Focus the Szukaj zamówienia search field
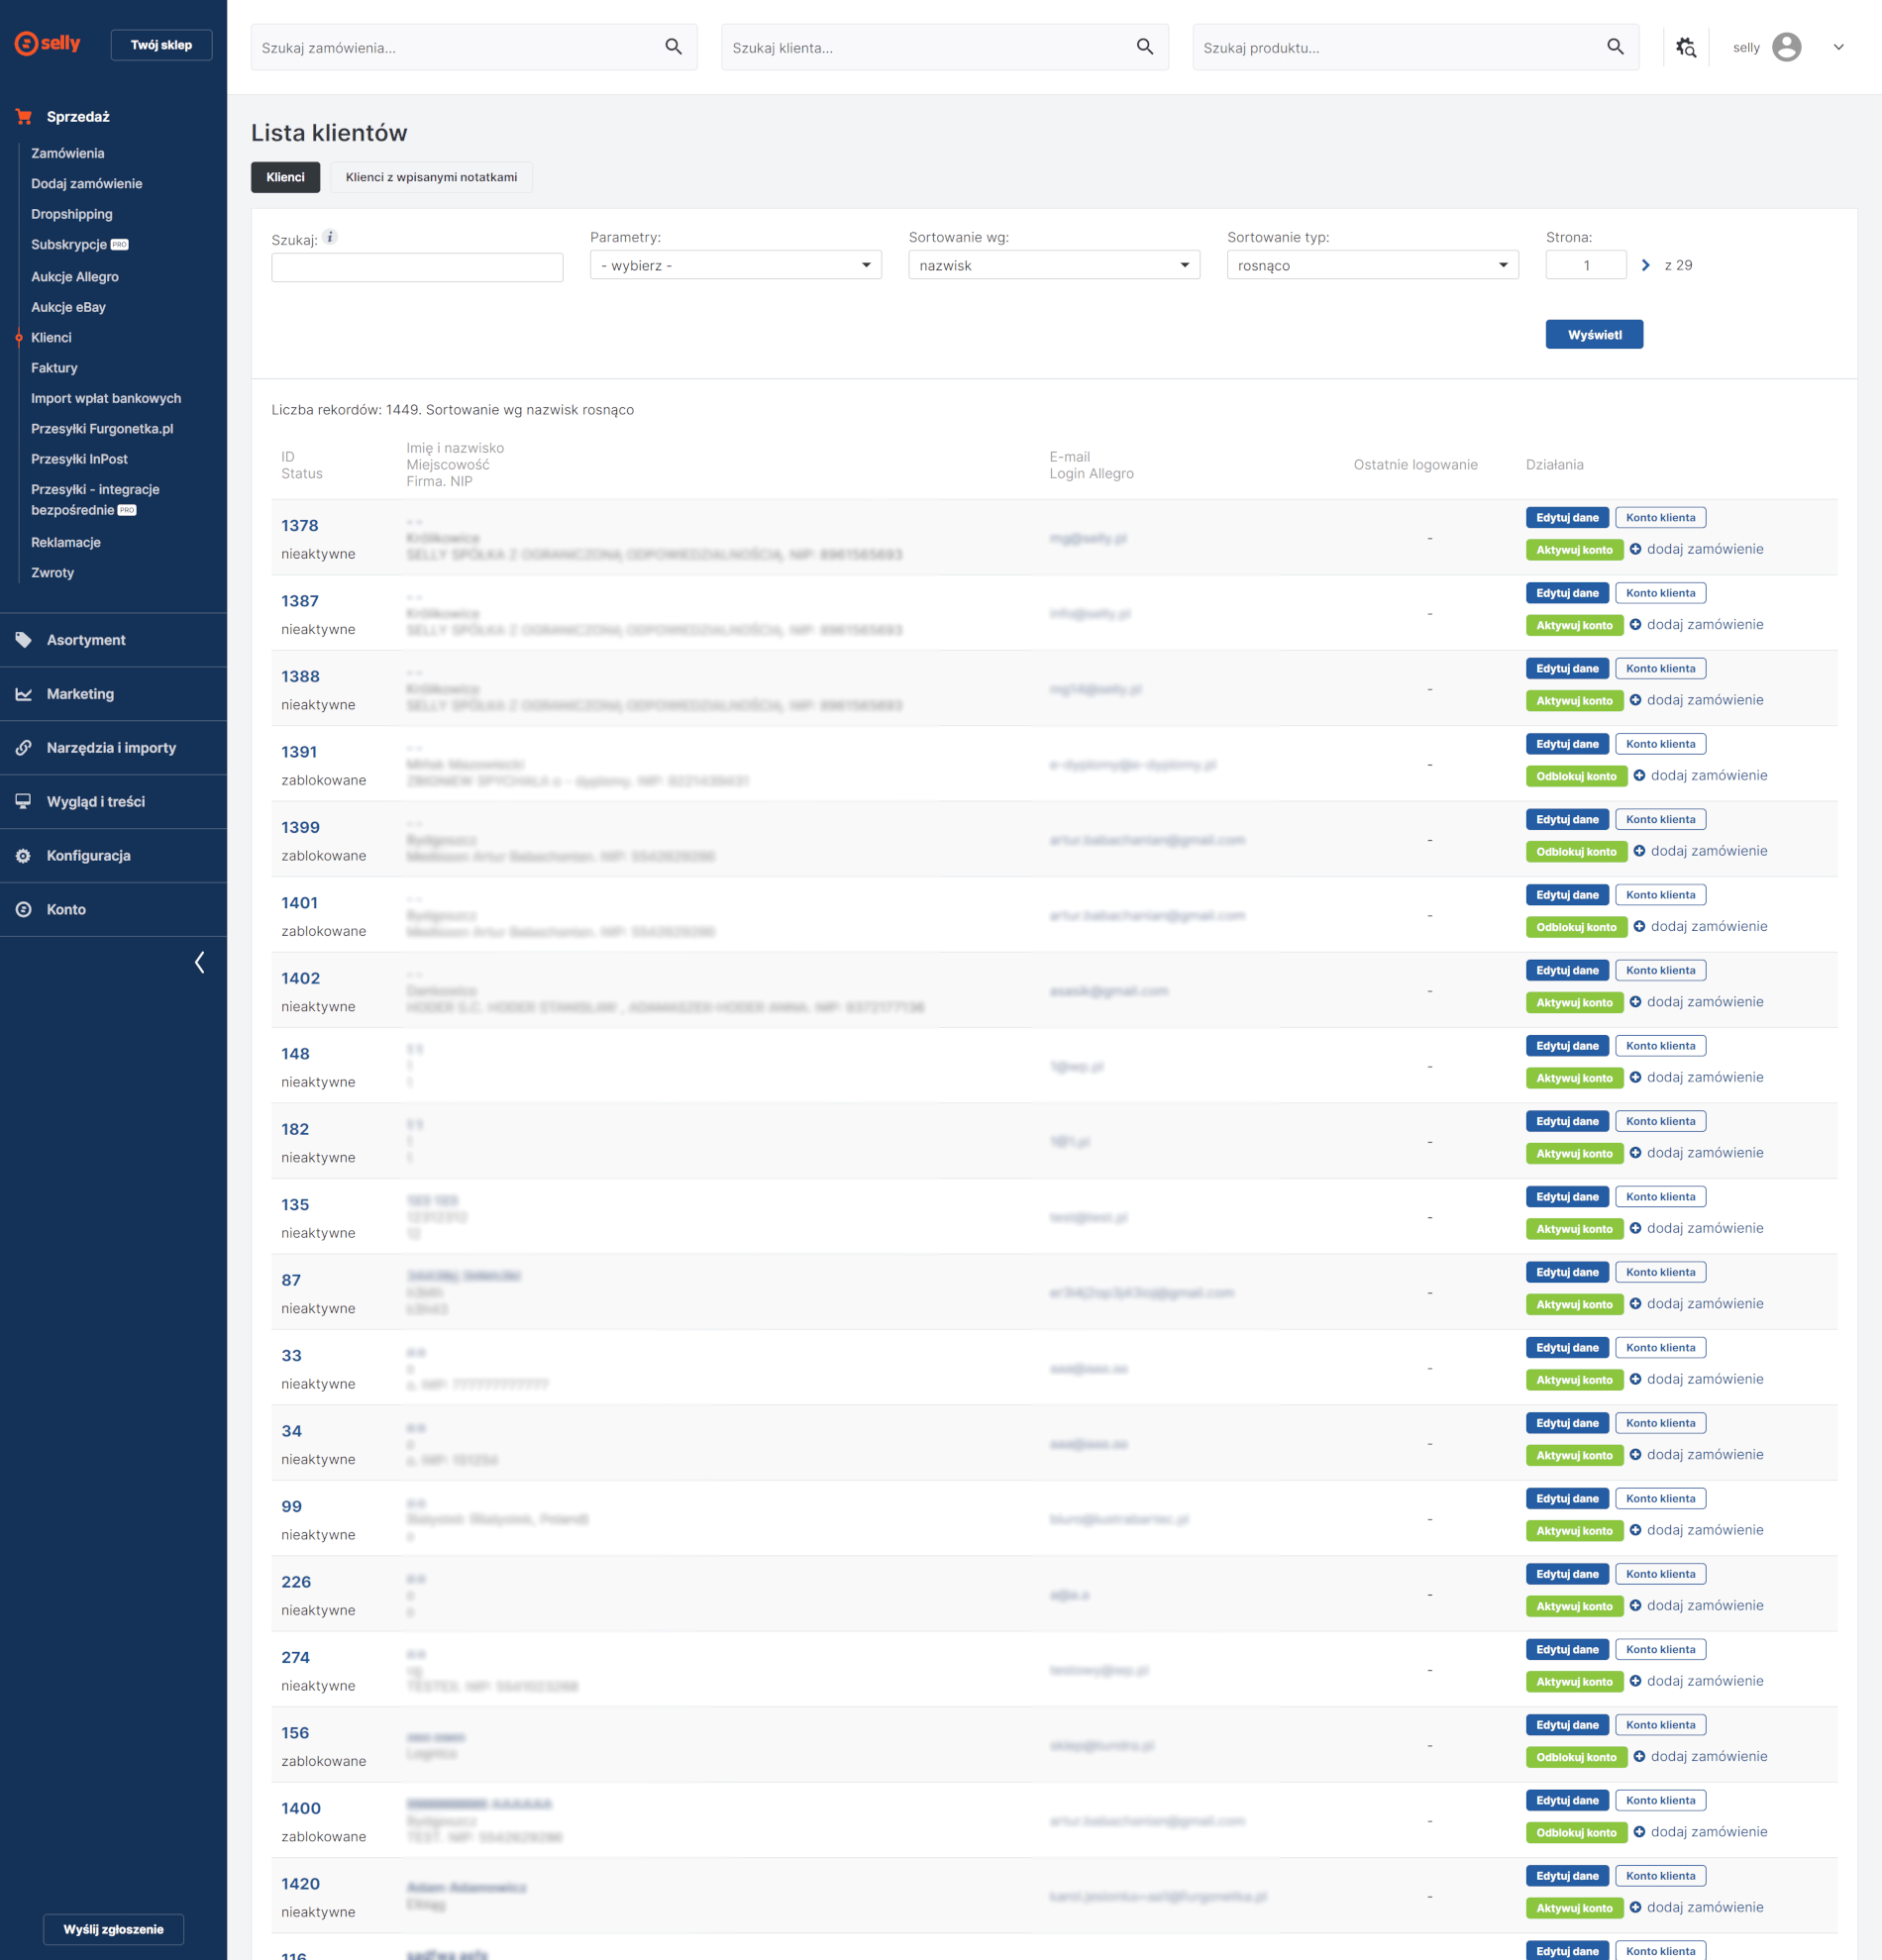The width and height of the screenshot is (1882, 1960). pos(474,47)
